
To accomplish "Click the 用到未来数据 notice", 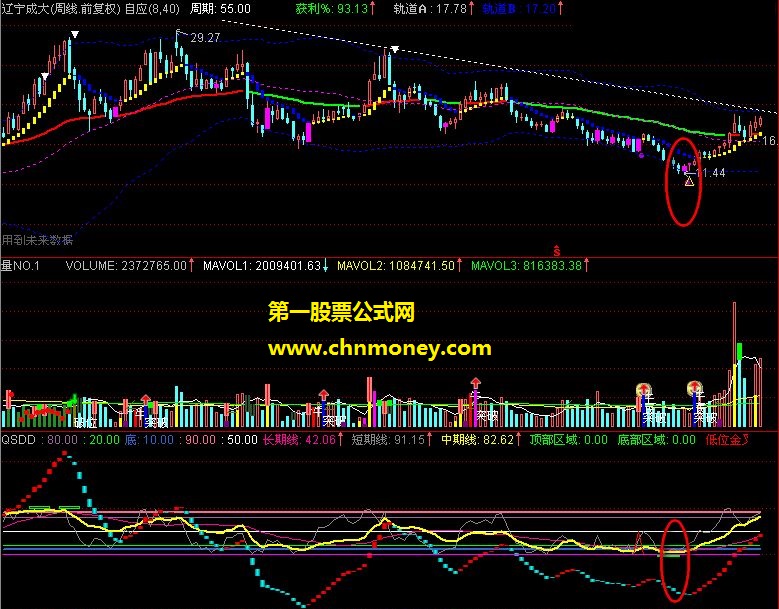I will [37, 240].
